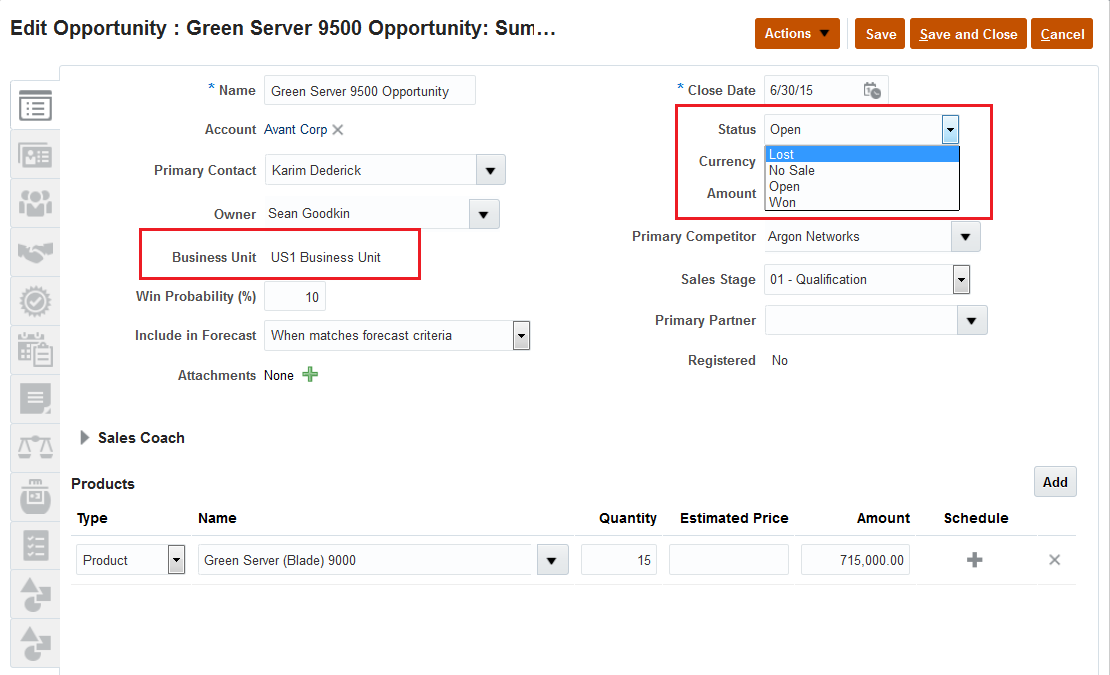Viewport: 1110px width, 675px height.
Task: Open the Include in Forecast dropdown
Action: 520,335
